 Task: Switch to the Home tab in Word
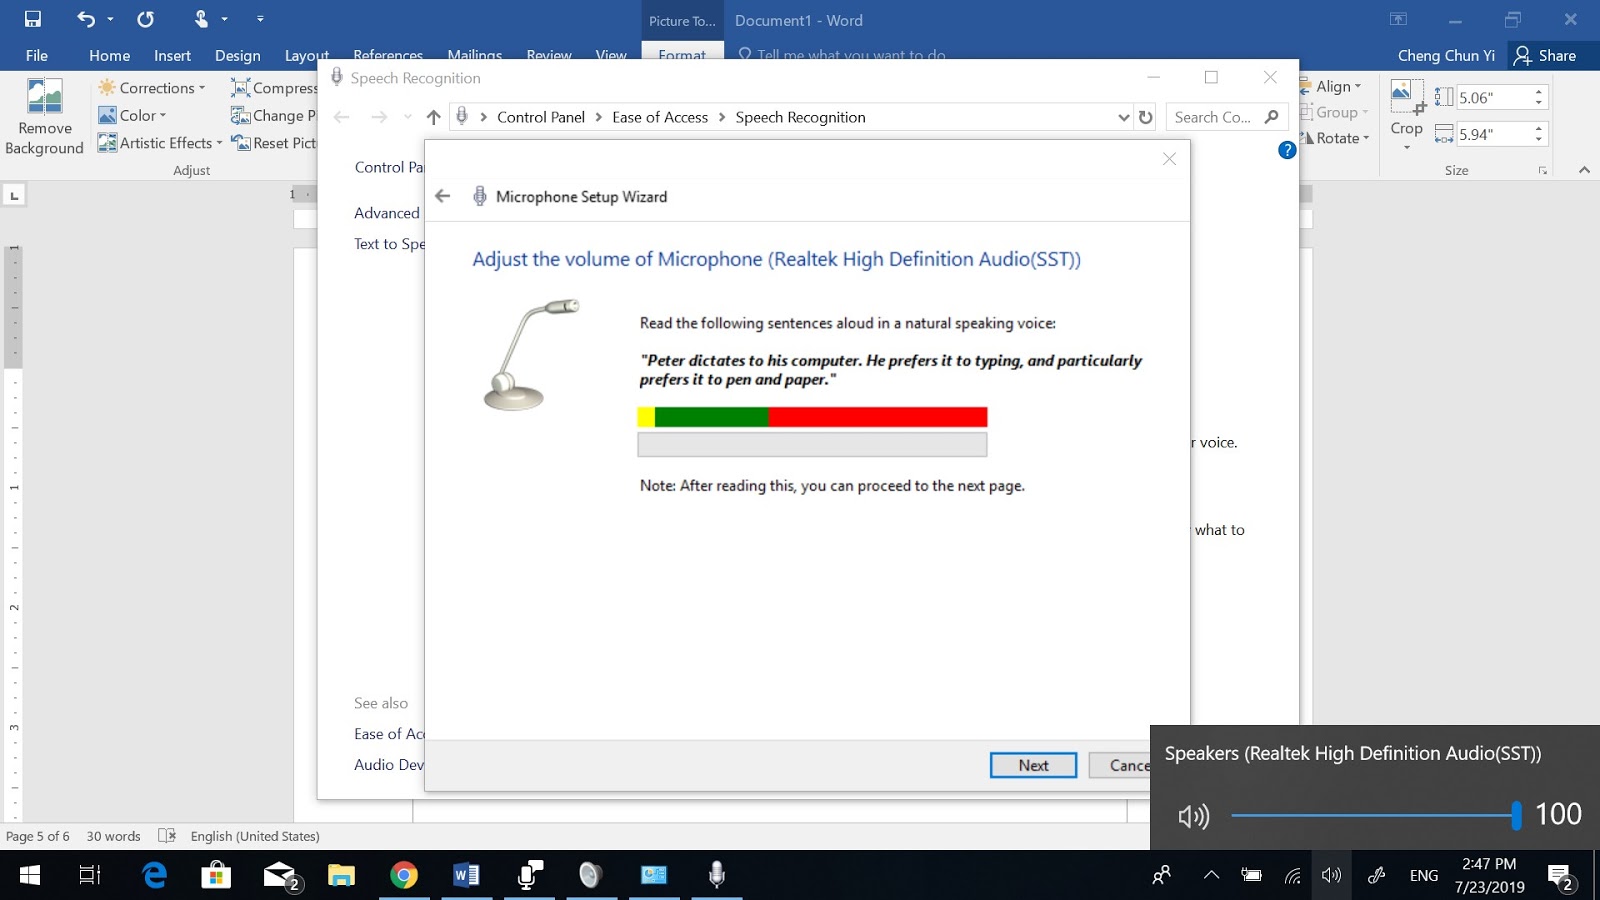[109, 56]
